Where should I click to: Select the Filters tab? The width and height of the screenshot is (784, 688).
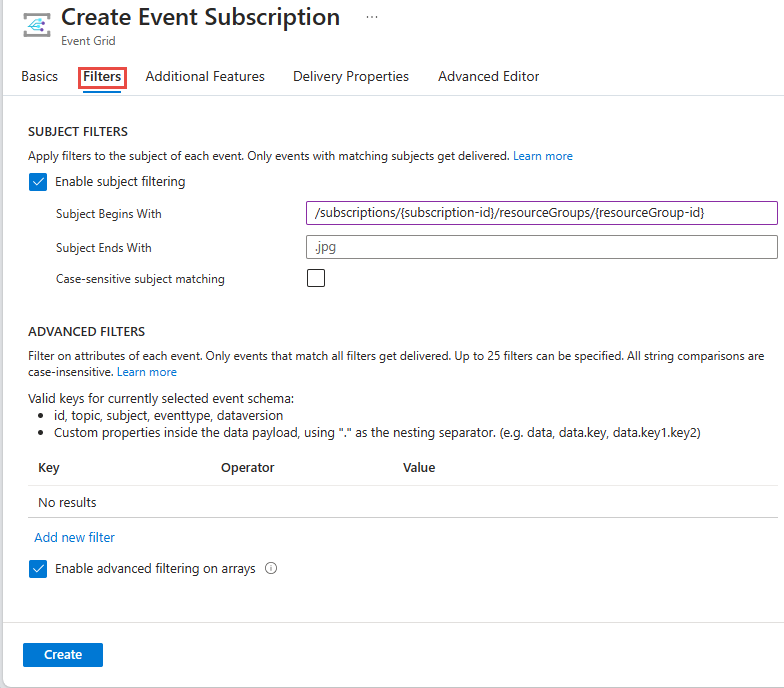(102, 76)
